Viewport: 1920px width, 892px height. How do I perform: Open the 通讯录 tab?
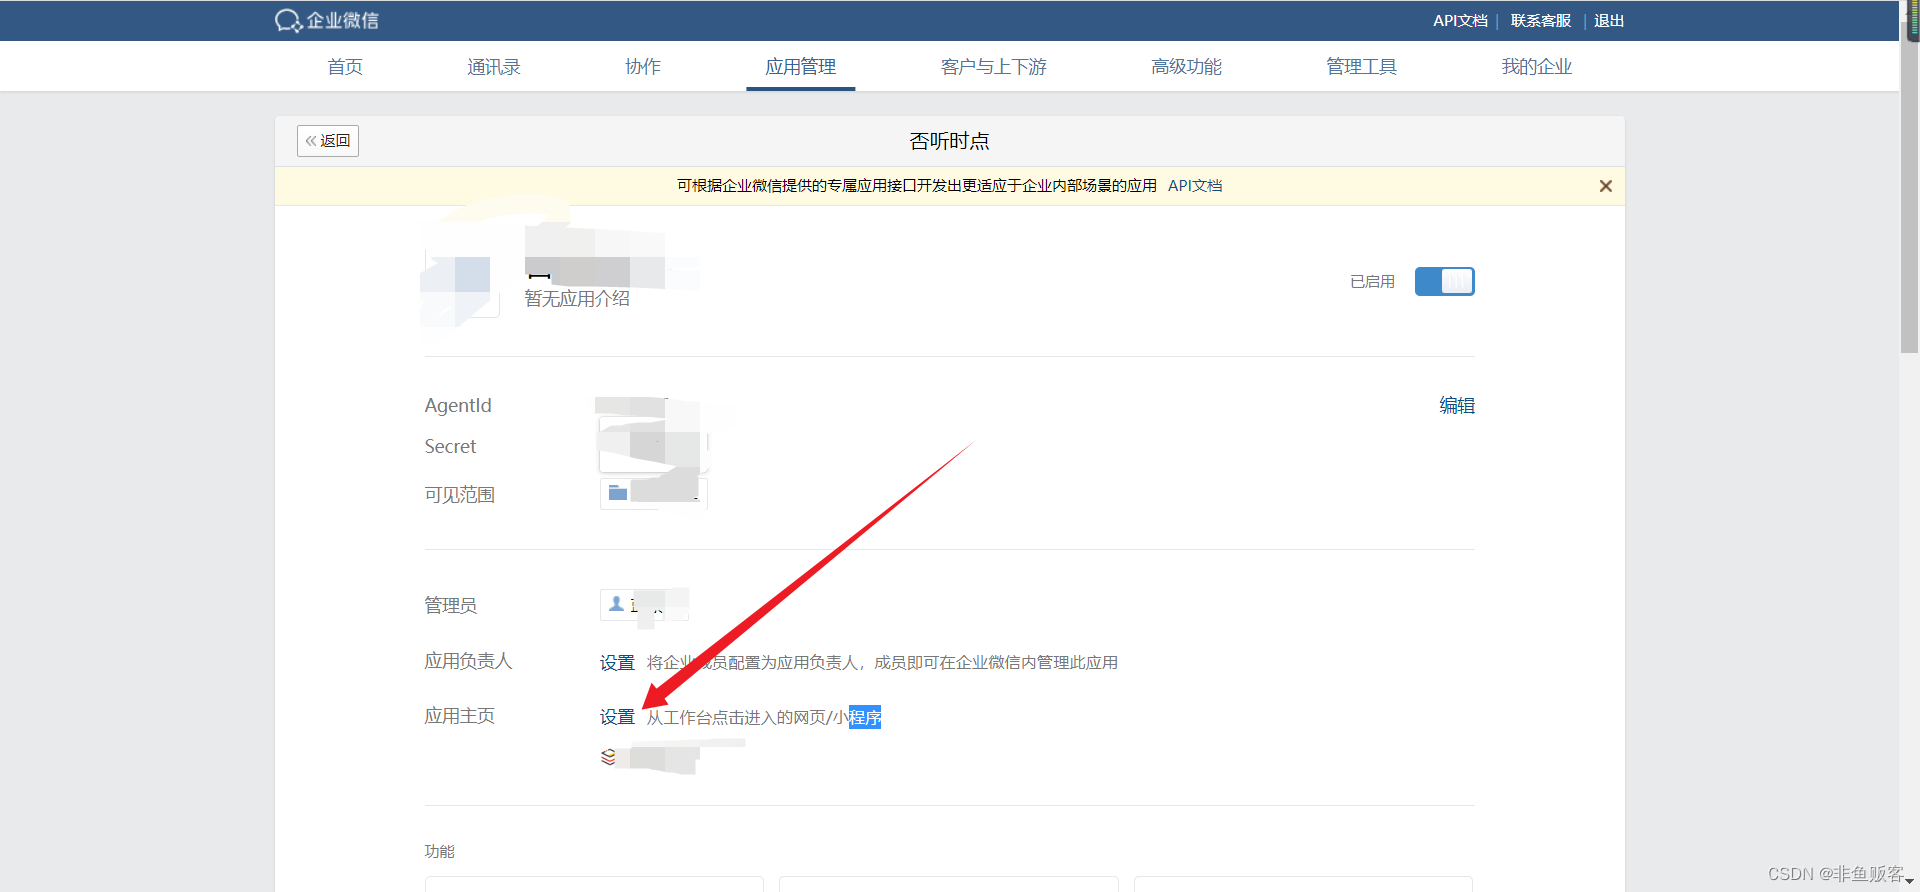pos(493,67)
